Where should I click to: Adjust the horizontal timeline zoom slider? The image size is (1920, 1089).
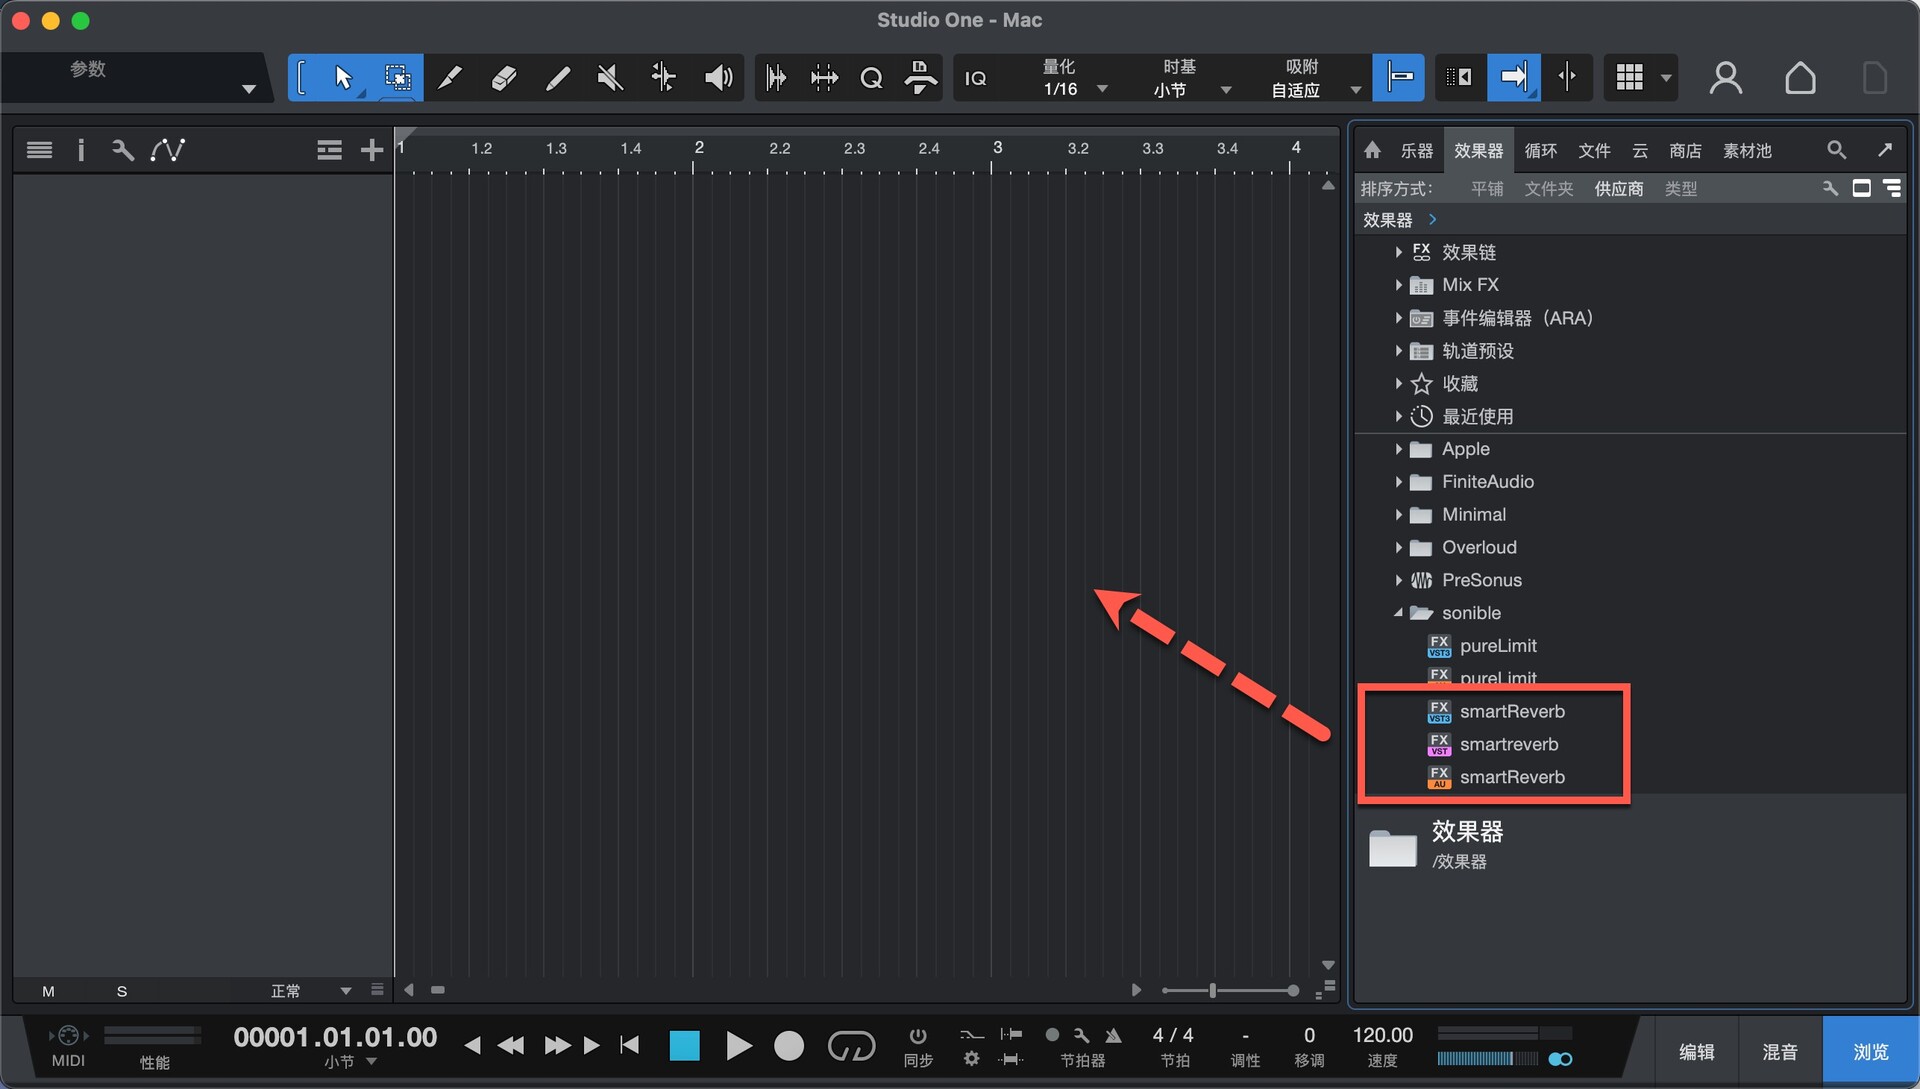pos(1213,990)
